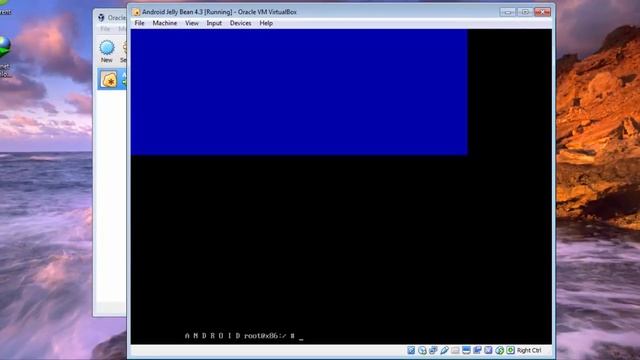Close the Android VM window
Viewport: 640px width, 360px height.
543,12
